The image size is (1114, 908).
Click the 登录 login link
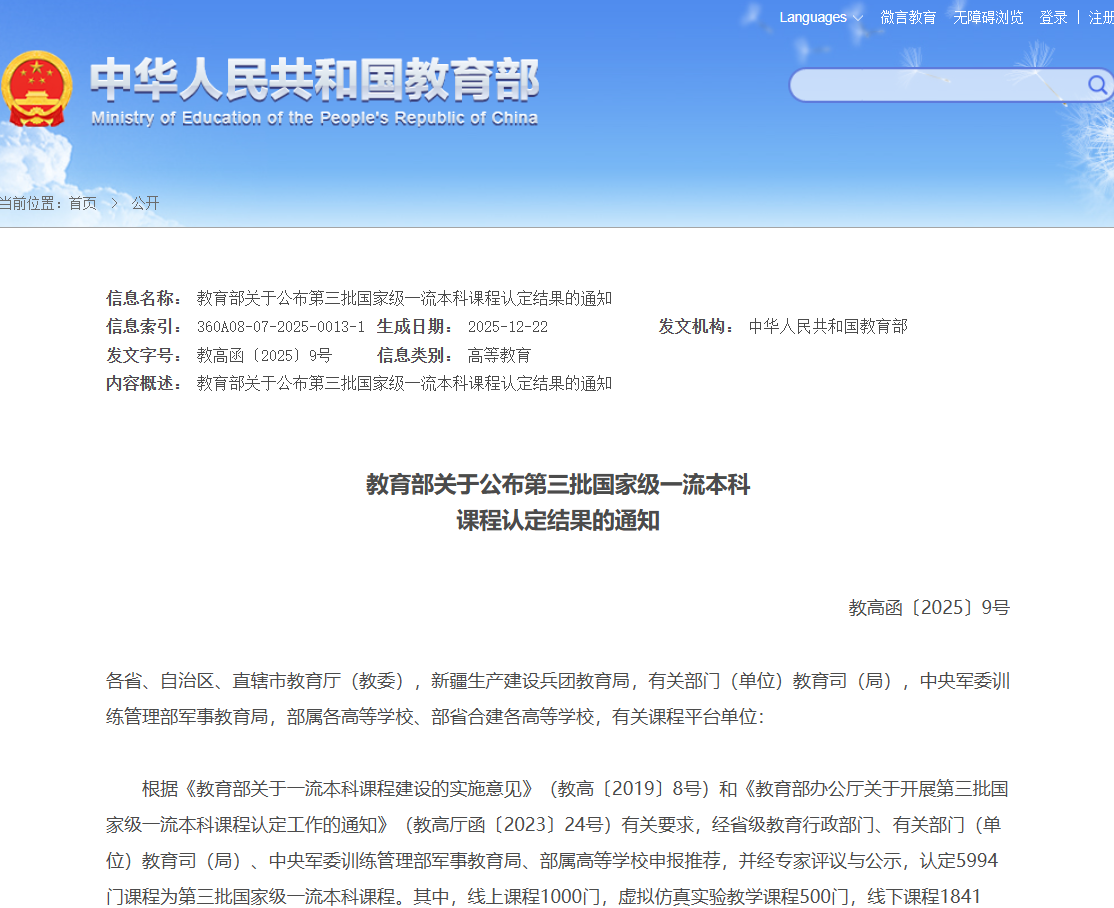(x=1053, y=18)
